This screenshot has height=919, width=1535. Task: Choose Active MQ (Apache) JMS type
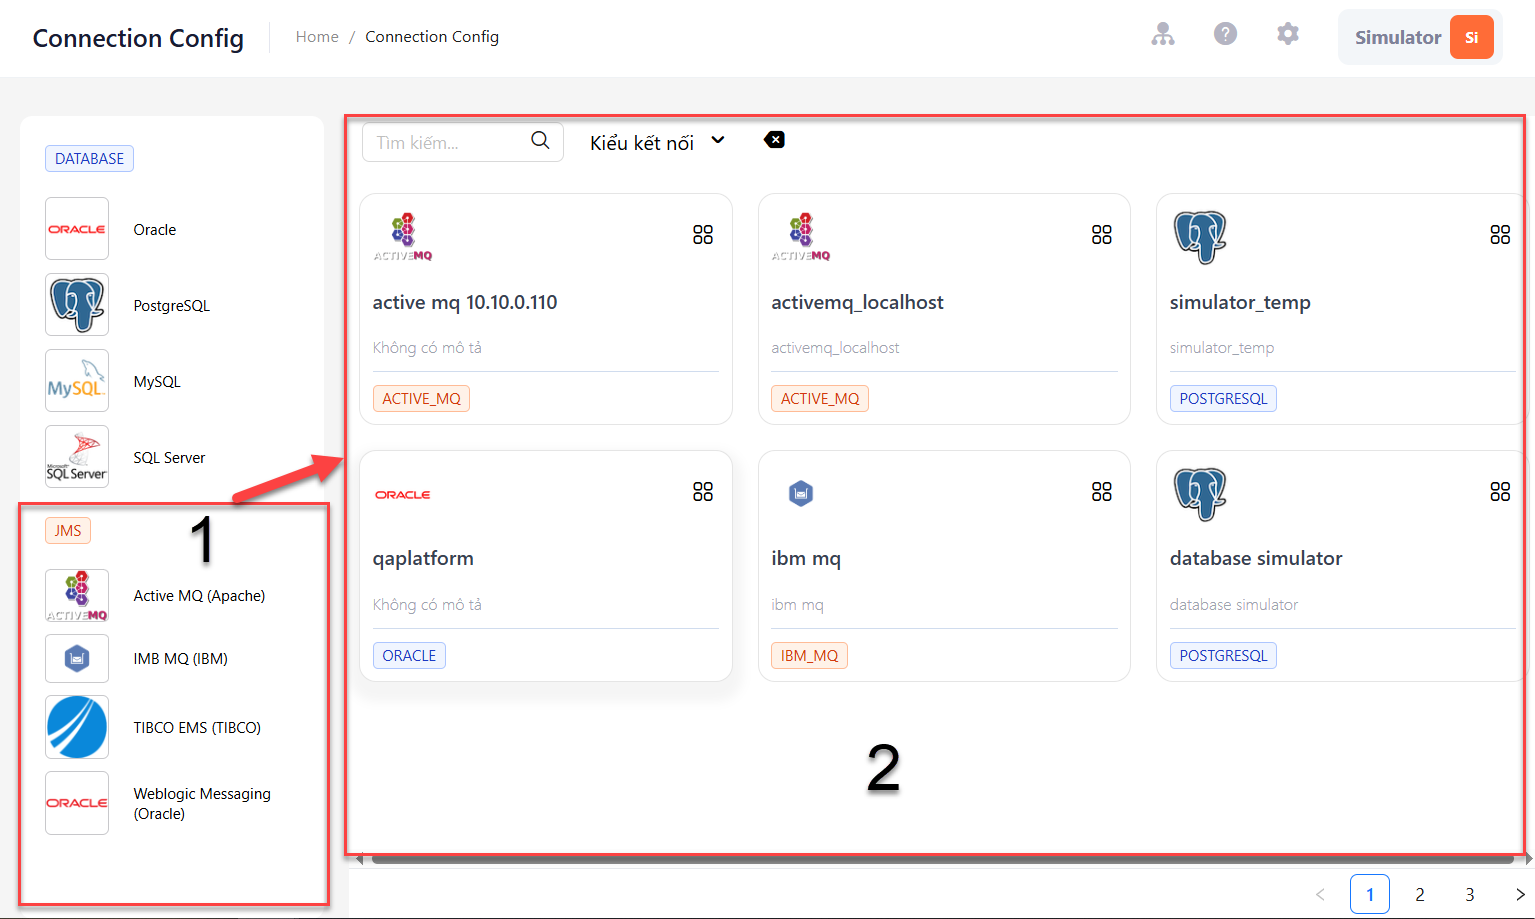pyautogui.click(x=199, y=595)
